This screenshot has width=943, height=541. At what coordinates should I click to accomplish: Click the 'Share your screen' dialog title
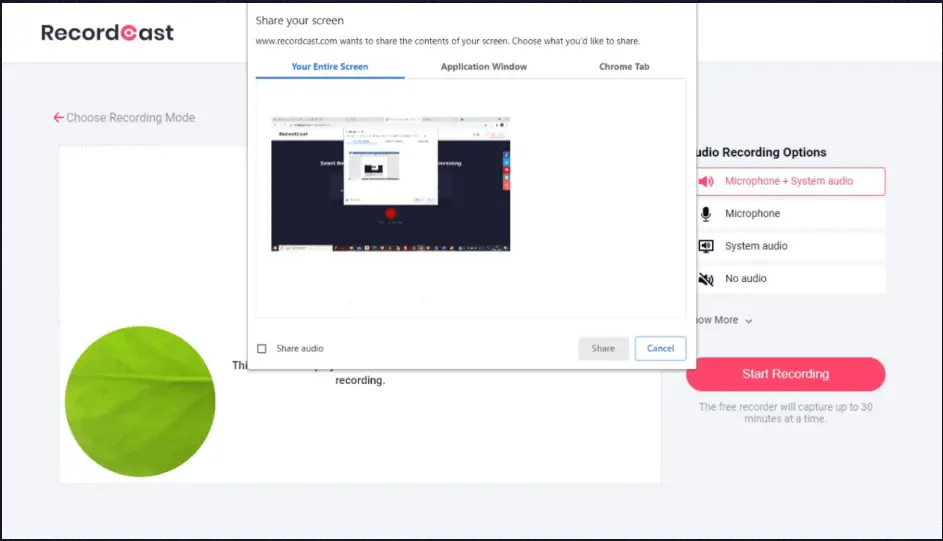(x=299, y=20)
